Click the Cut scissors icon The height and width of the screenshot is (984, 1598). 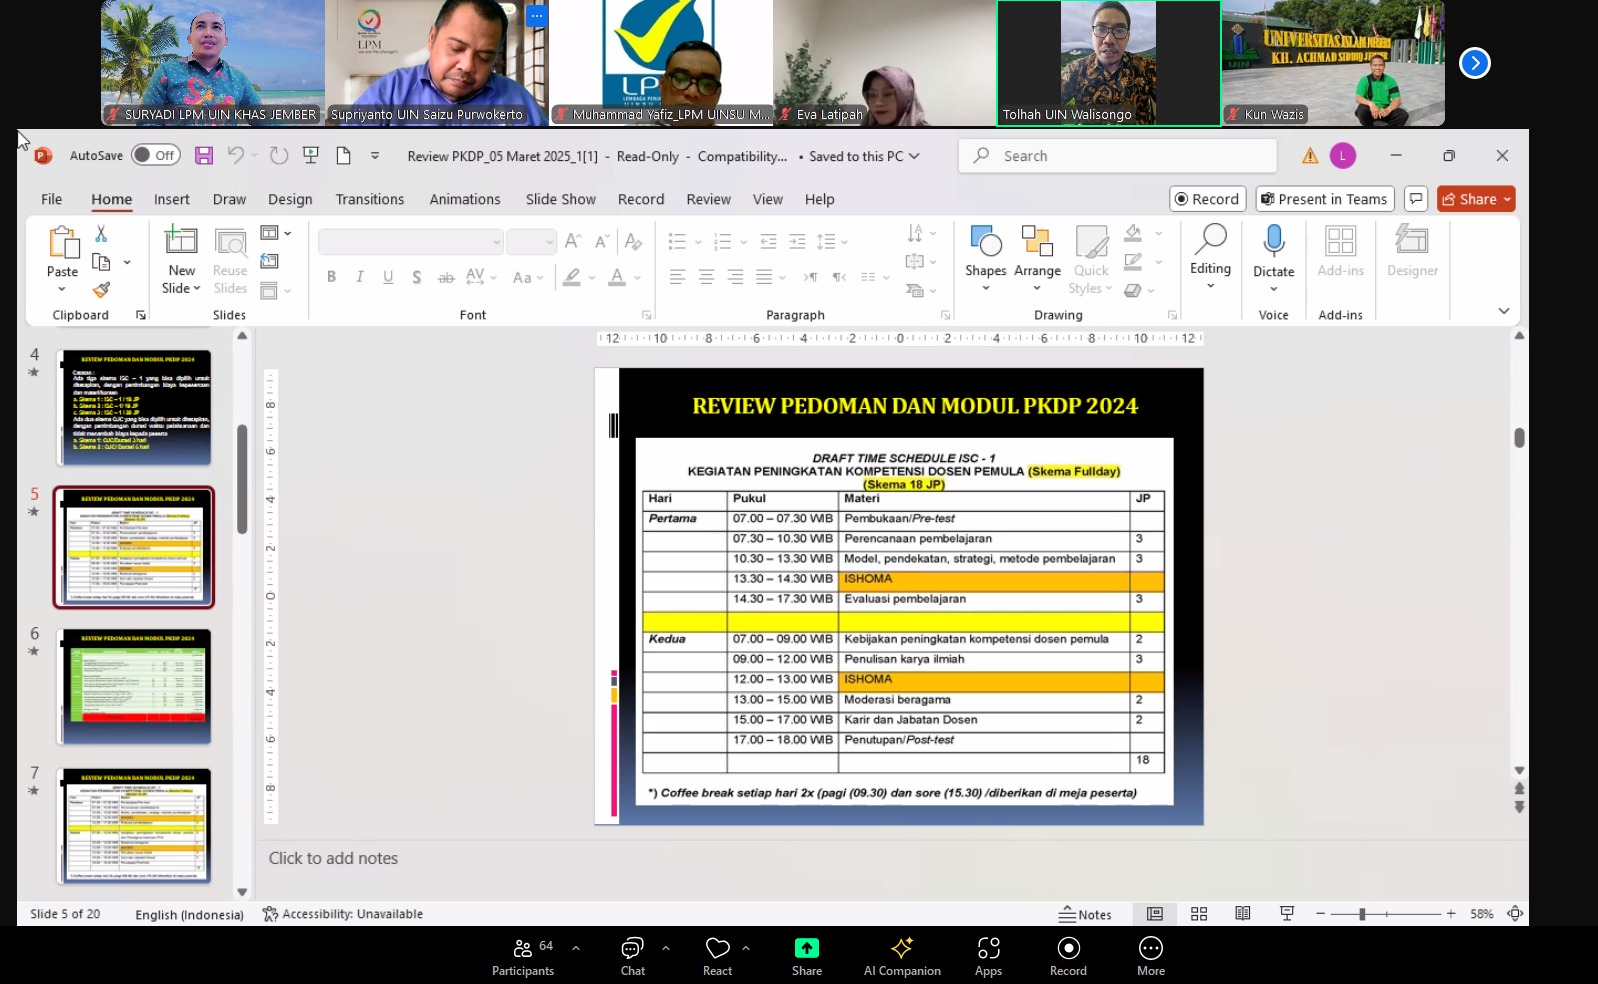click(x=101, y=233)
